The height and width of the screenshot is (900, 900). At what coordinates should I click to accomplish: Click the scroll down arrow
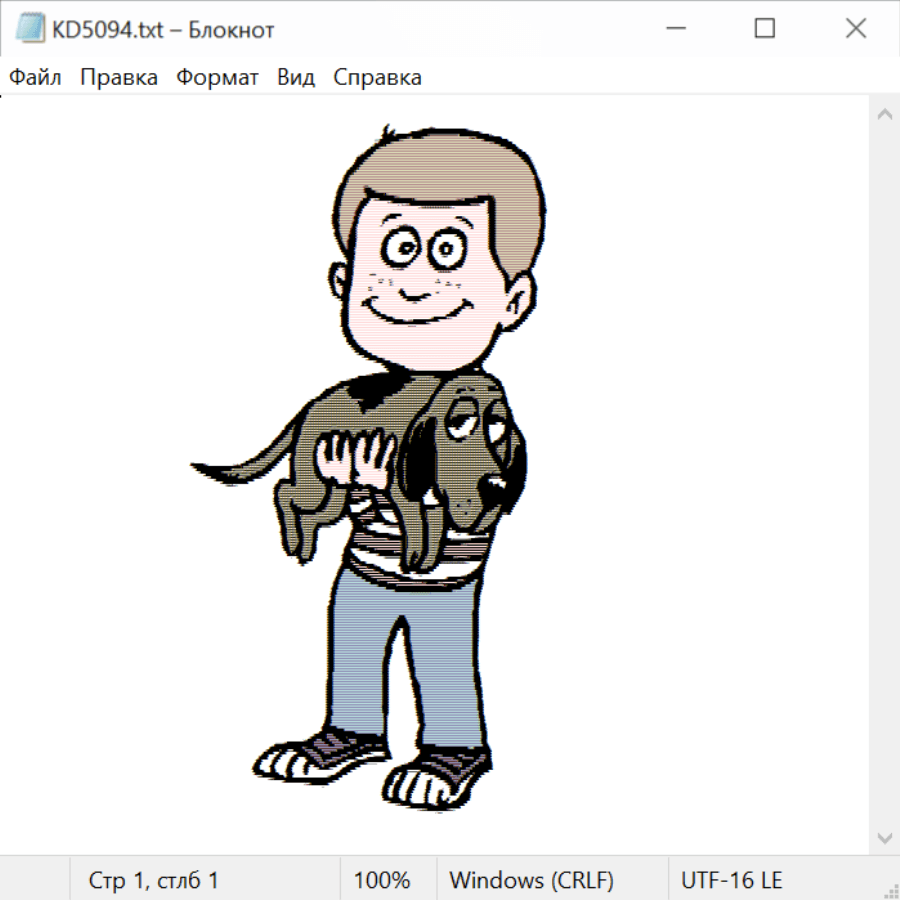884,837
